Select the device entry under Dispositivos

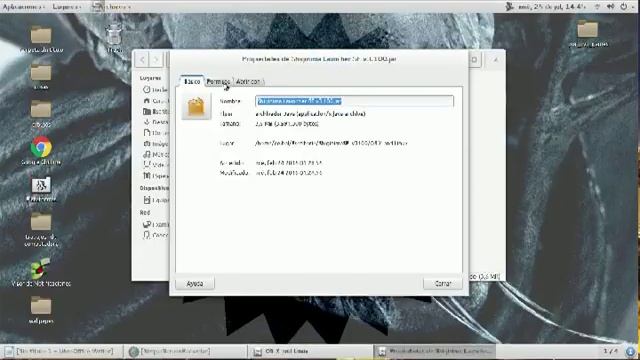pos(155,200)
